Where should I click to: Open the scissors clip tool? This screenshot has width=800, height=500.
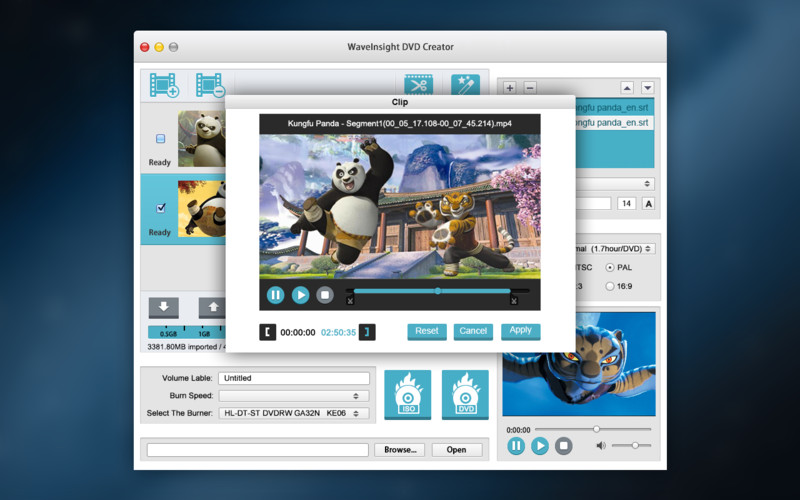418,85
